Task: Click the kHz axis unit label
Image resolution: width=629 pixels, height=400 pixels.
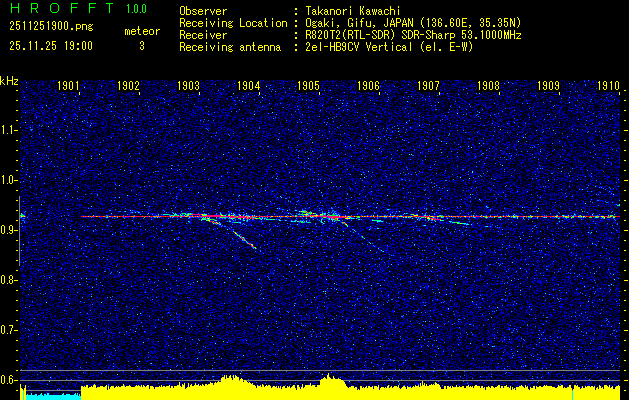Action: (9, 81)
